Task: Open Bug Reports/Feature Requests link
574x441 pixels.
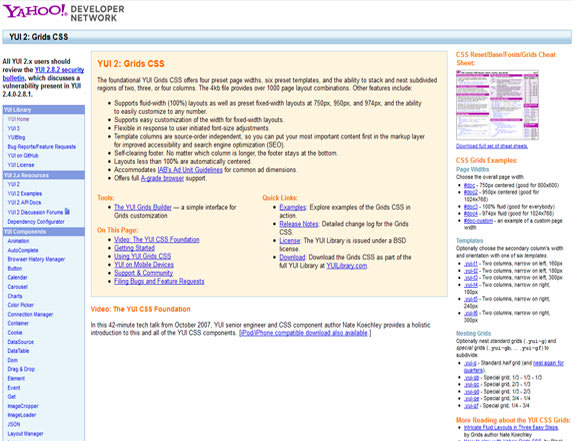Action: point(42,147)
